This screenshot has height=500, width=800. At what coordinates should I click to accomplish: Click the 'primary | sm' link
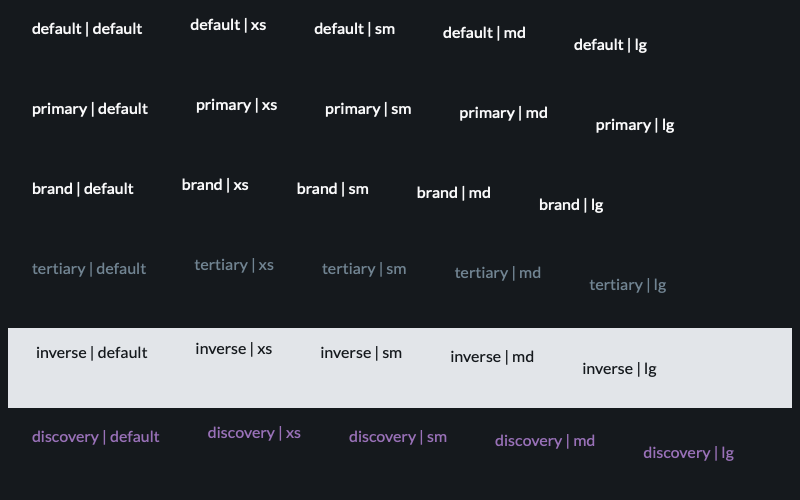click(x=368, y=109)
